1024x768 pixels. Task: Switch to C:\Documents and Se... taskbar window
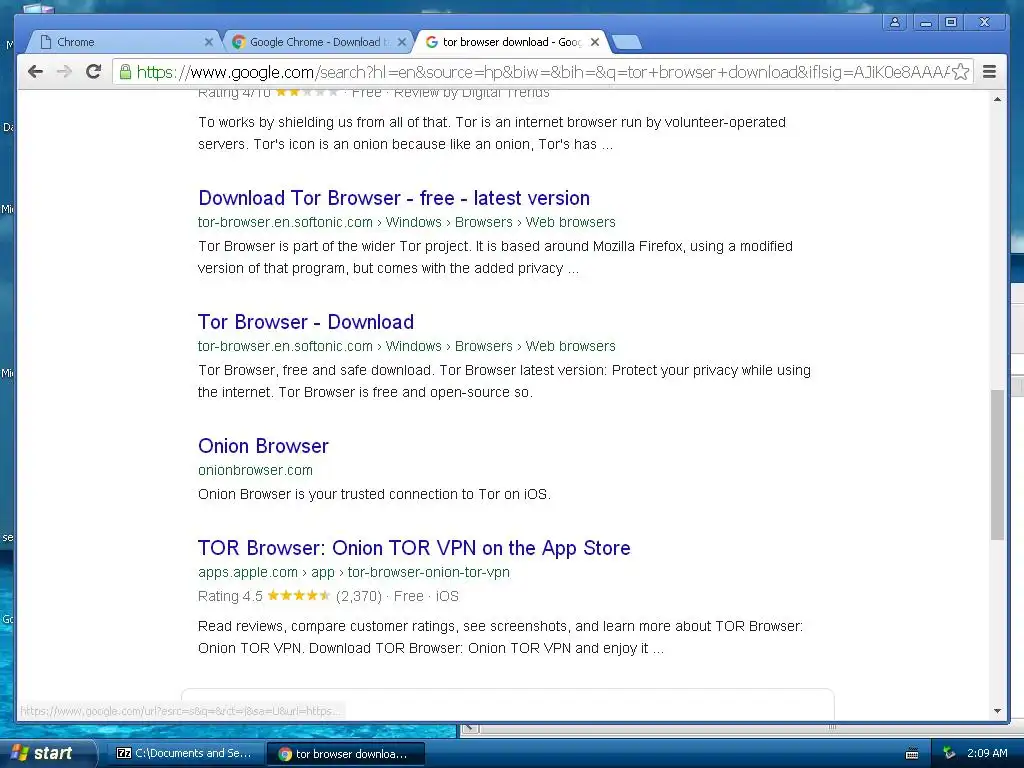coord(185,753)
